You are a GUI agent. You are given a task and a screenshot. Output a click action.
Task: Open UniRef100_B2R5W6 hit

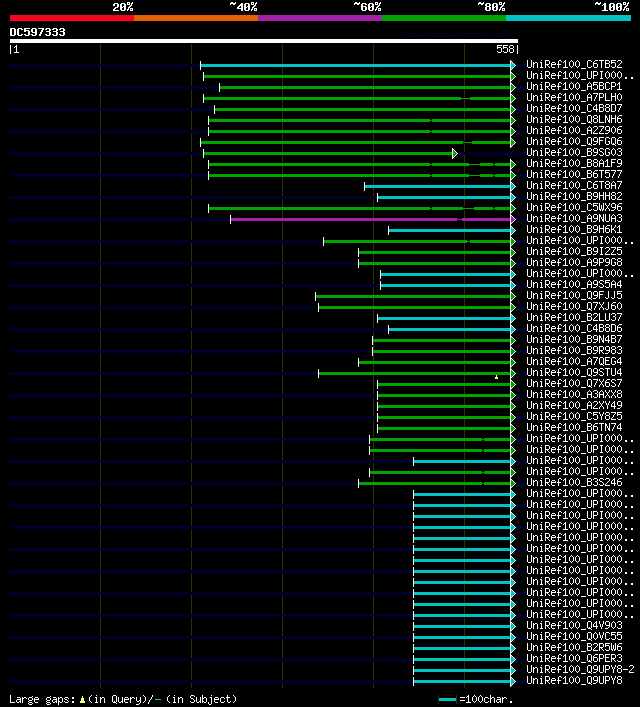click(574, 647)
